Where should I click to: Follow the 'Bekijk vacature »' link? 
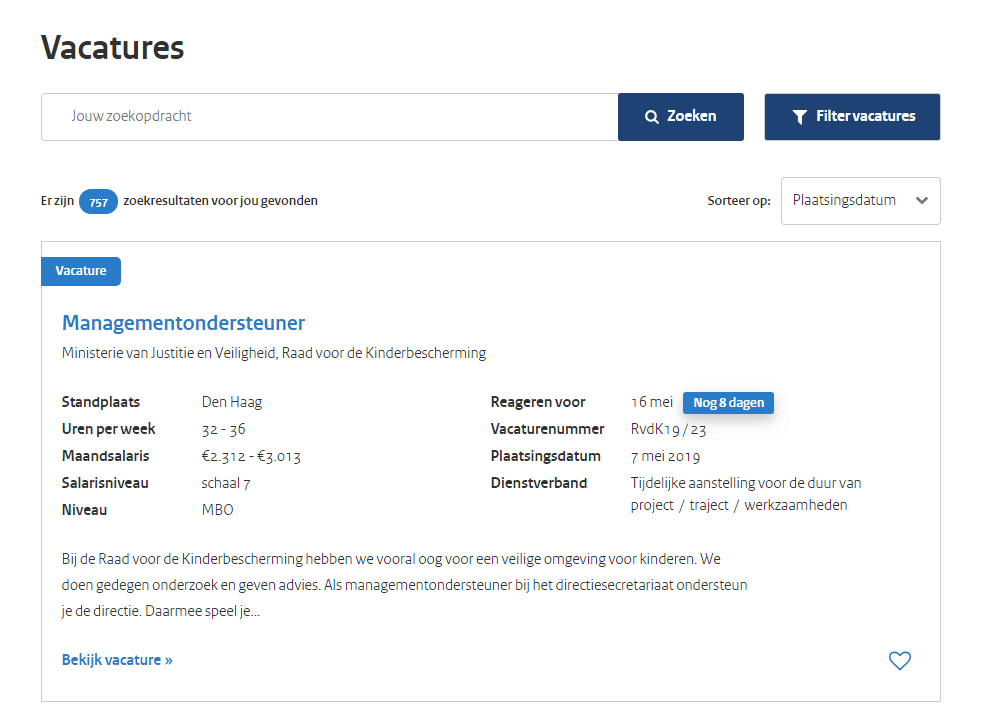click(117, 660)
